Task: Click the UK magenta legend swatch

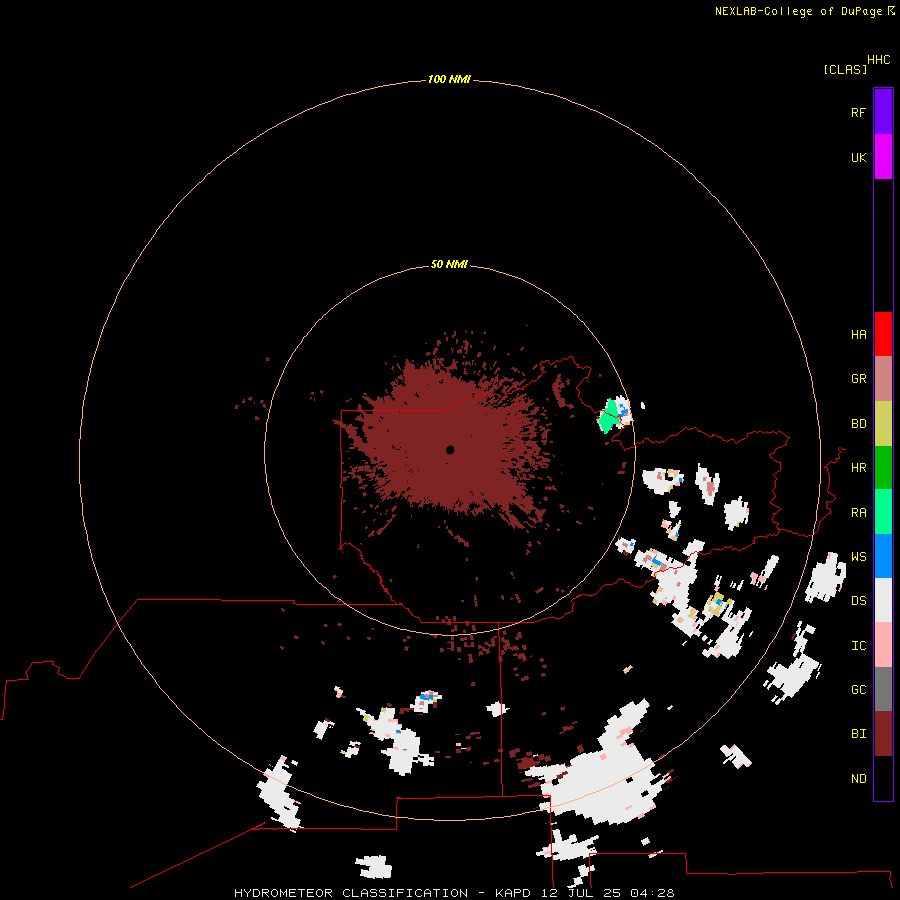Action: point(883,157)
